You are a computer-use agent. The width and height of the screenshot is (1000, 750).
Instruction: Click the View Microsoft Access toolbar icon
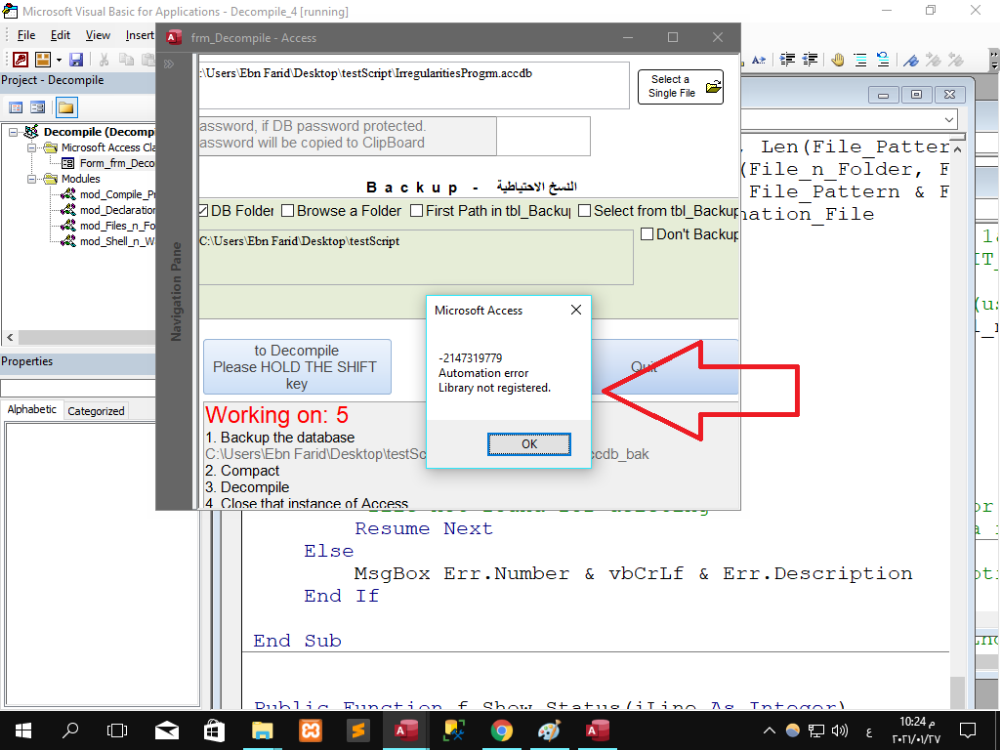coord(20,59)
